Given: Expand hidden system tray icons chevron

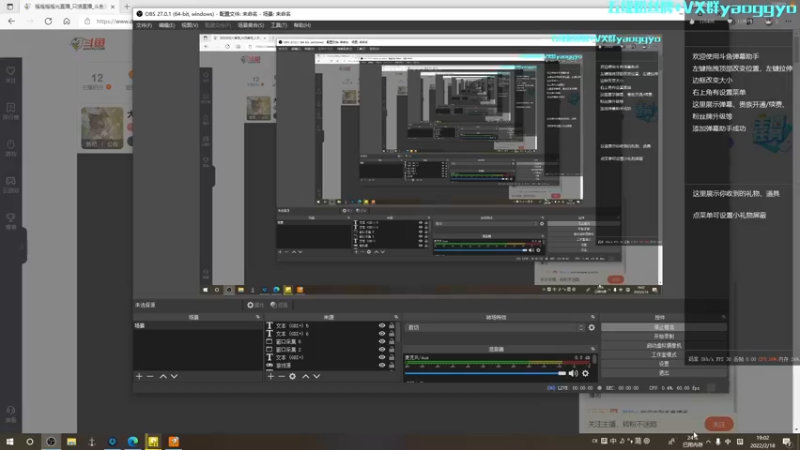Looking at the screenshot, I should [x=708, y=441].
